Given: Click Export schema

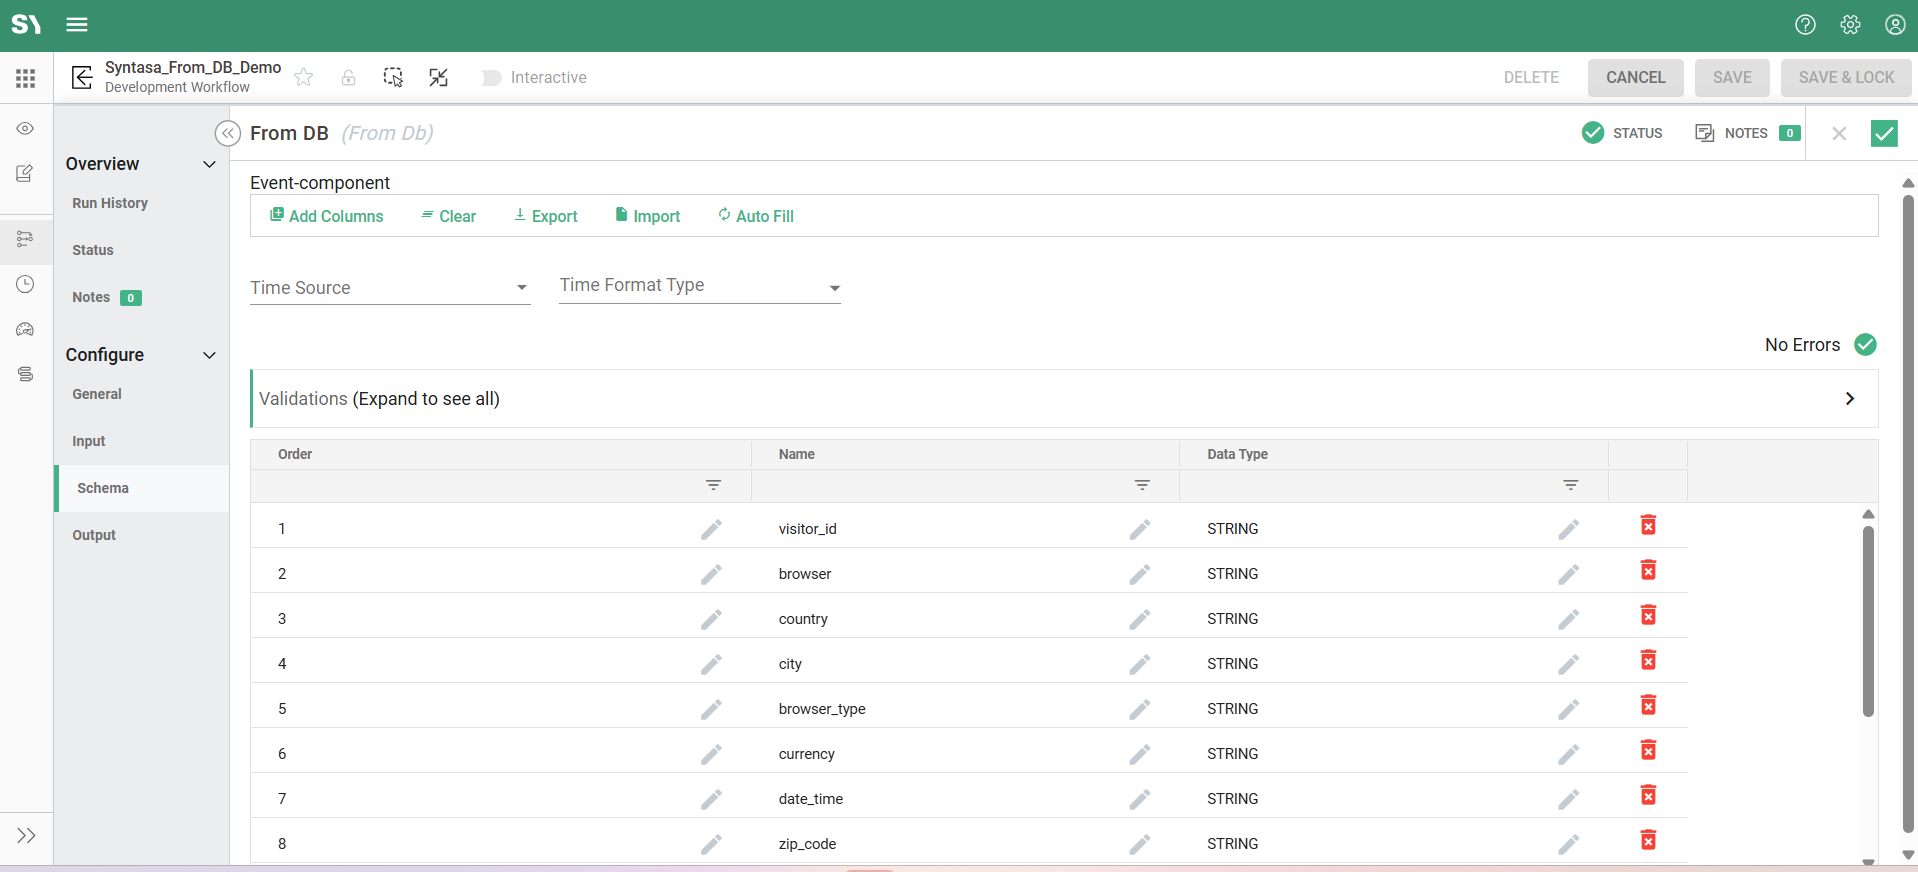Looking at the screenshot, I should (546, 216).
